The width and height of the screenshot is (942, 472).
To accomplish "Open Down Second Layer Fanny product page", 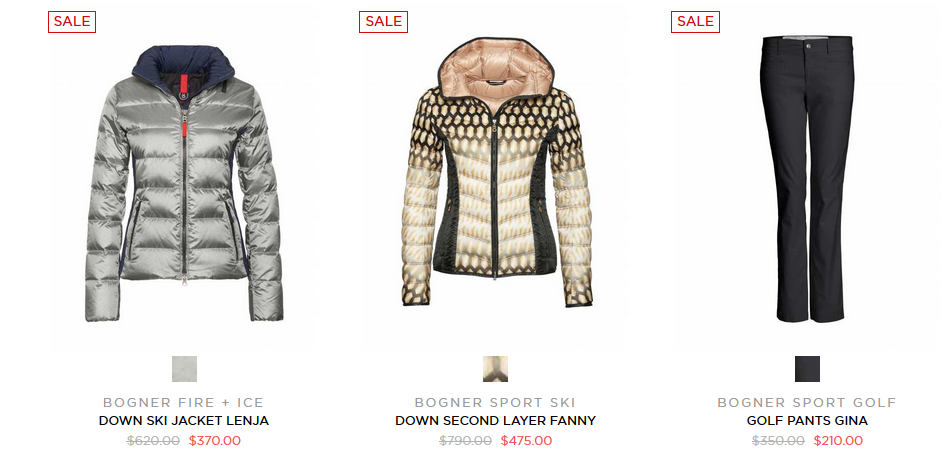I will click(x=496, y=421).
